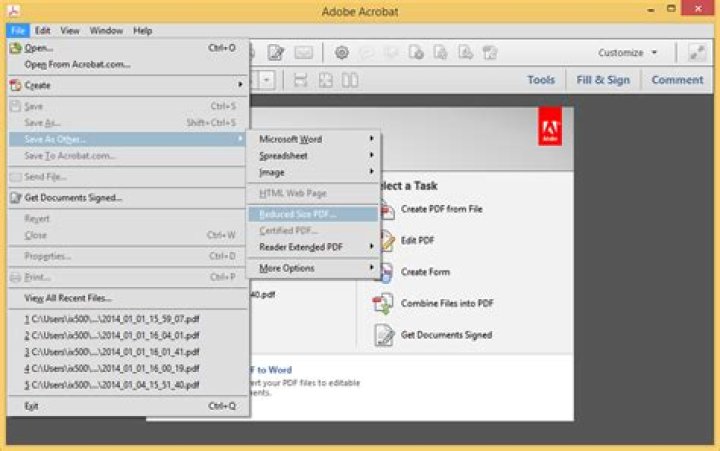Open recent file 2014_01_01_16_01_41.pdf
The image size is (720, 451).
pyautogui.click(x=128, y=352)
